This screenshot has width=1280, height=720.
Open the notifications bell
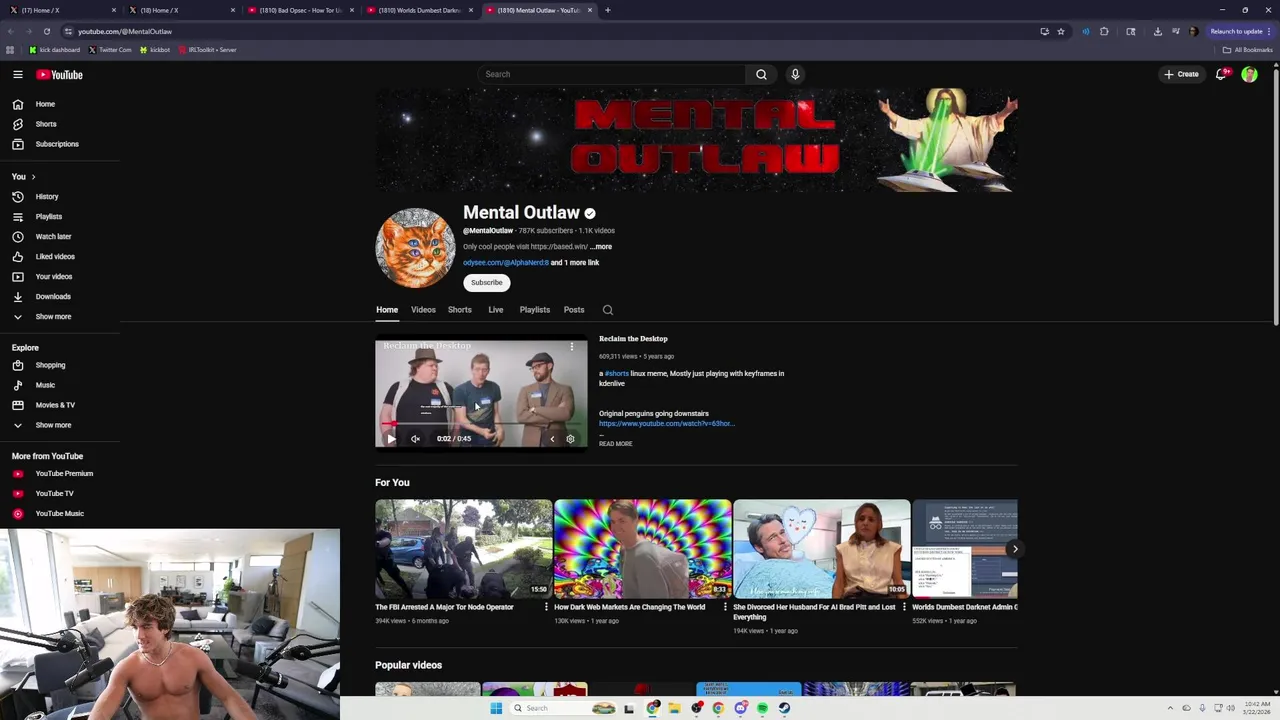click(1221, 74)
